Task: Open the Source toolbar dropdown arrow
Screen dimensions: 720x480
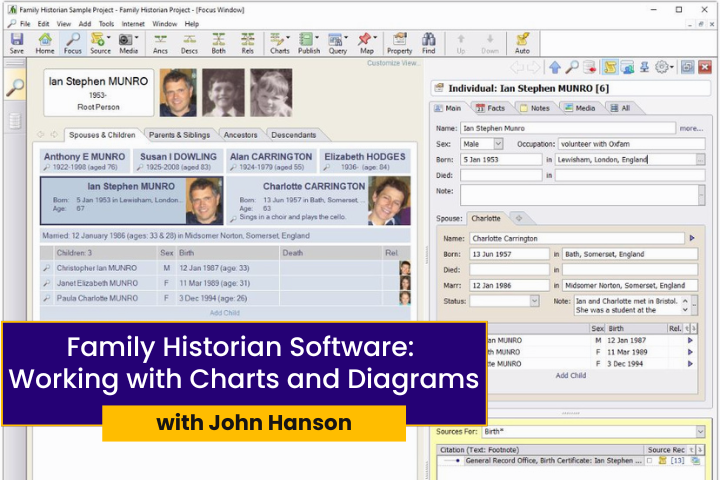Action: [109, 38]
